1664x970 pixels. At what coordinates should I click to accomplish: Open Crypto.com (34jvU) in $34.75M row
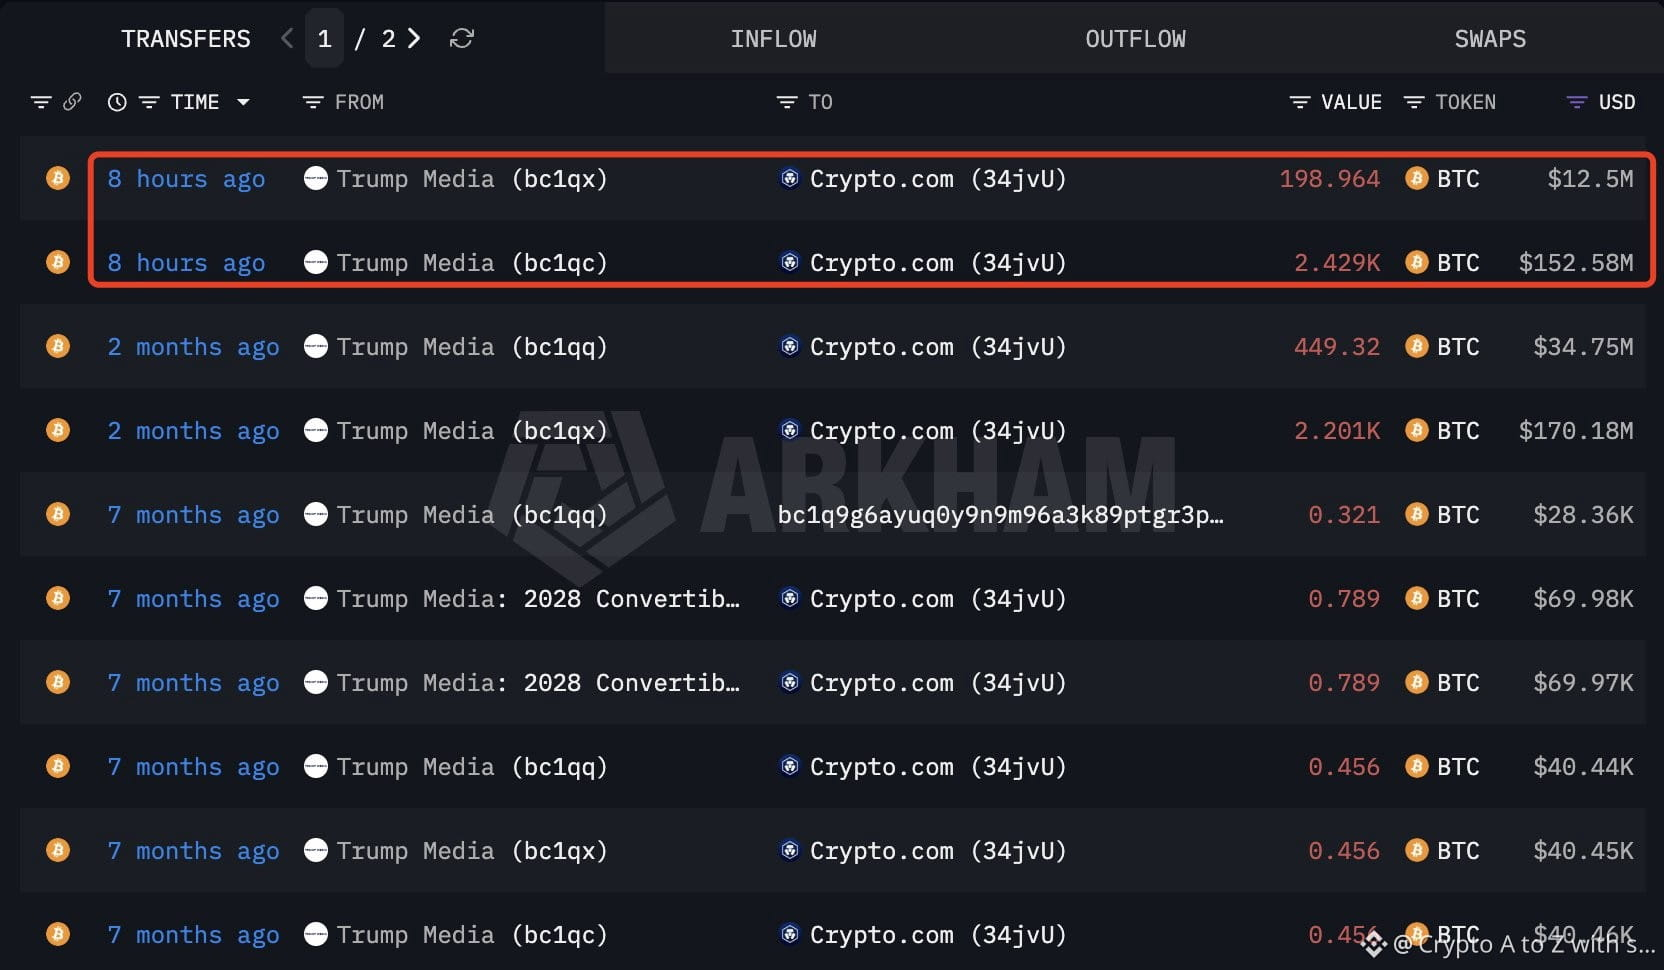(x=938, y=347)
